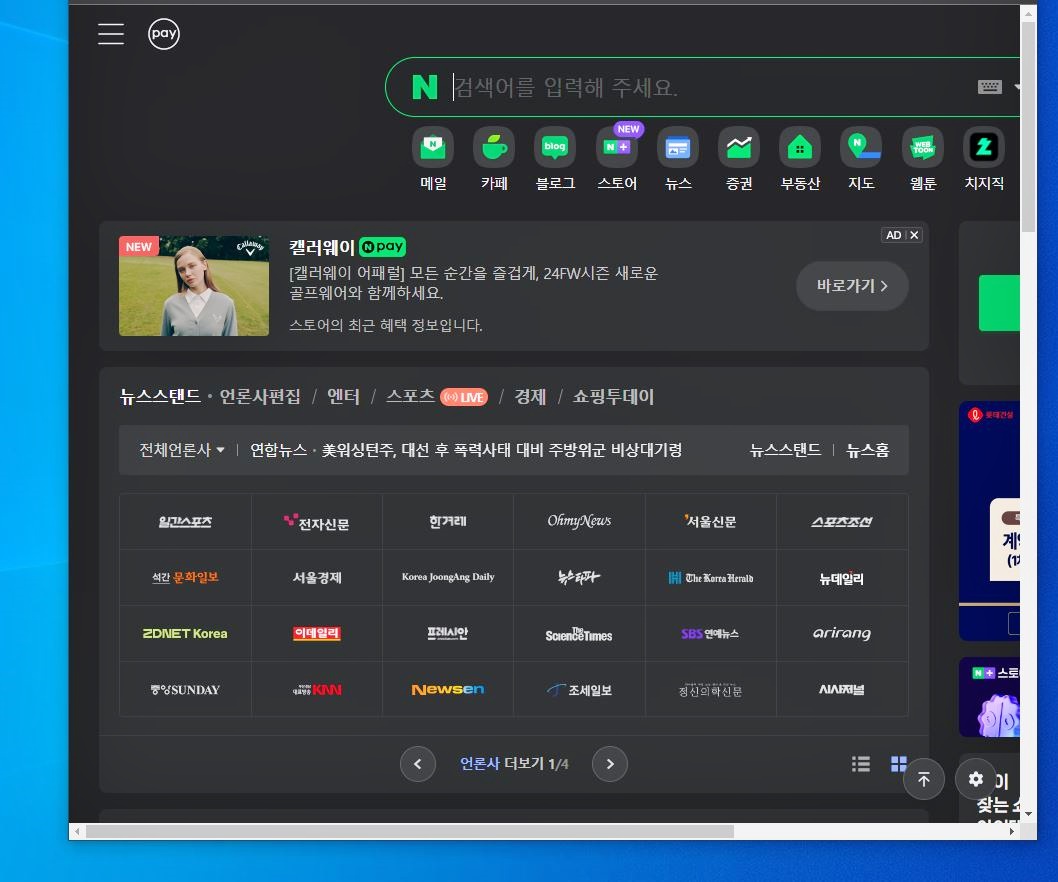Open OhmyNews press logo
Viewport: 1058px width, 882px height.
click(x=579, y=522)
